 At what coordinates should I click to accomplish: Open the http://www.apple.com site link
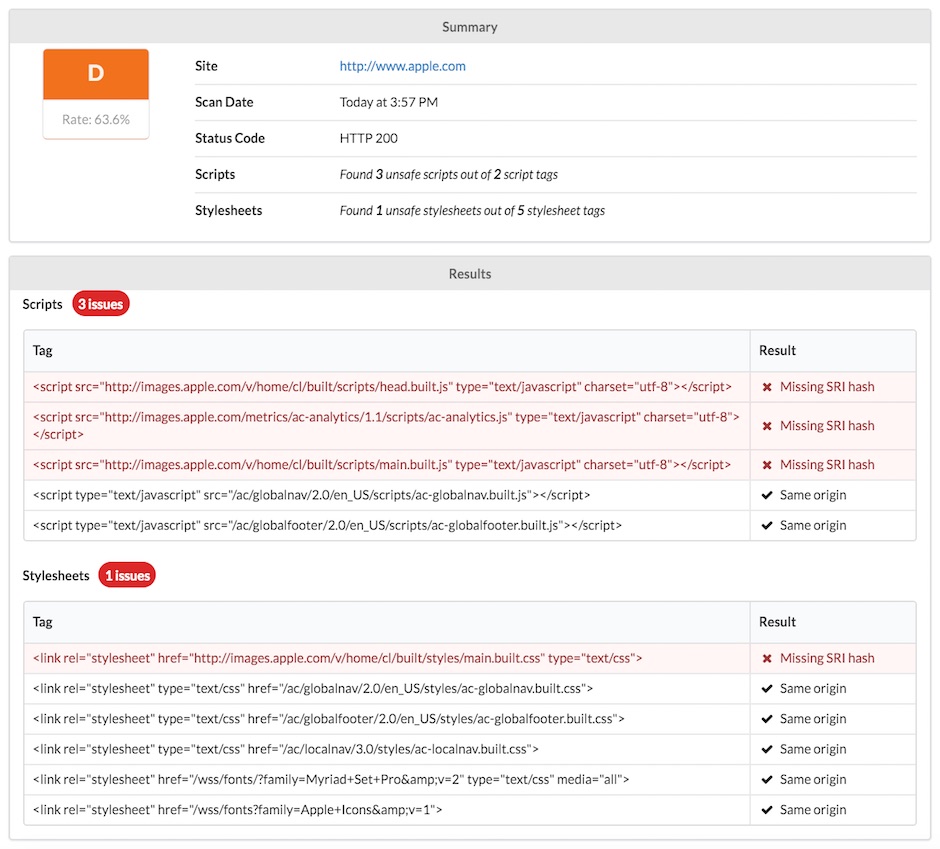[402, 66]
